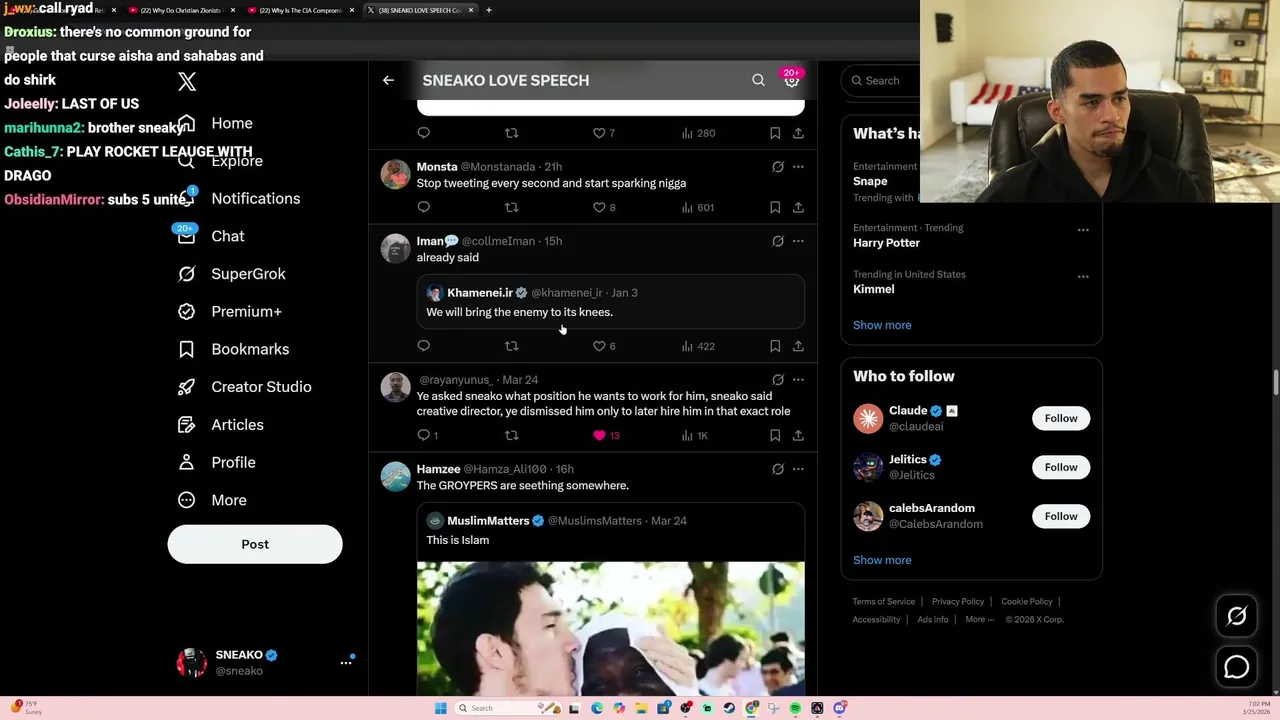
Task: Like the top post with 7 likes
Action: click(604, 133)
